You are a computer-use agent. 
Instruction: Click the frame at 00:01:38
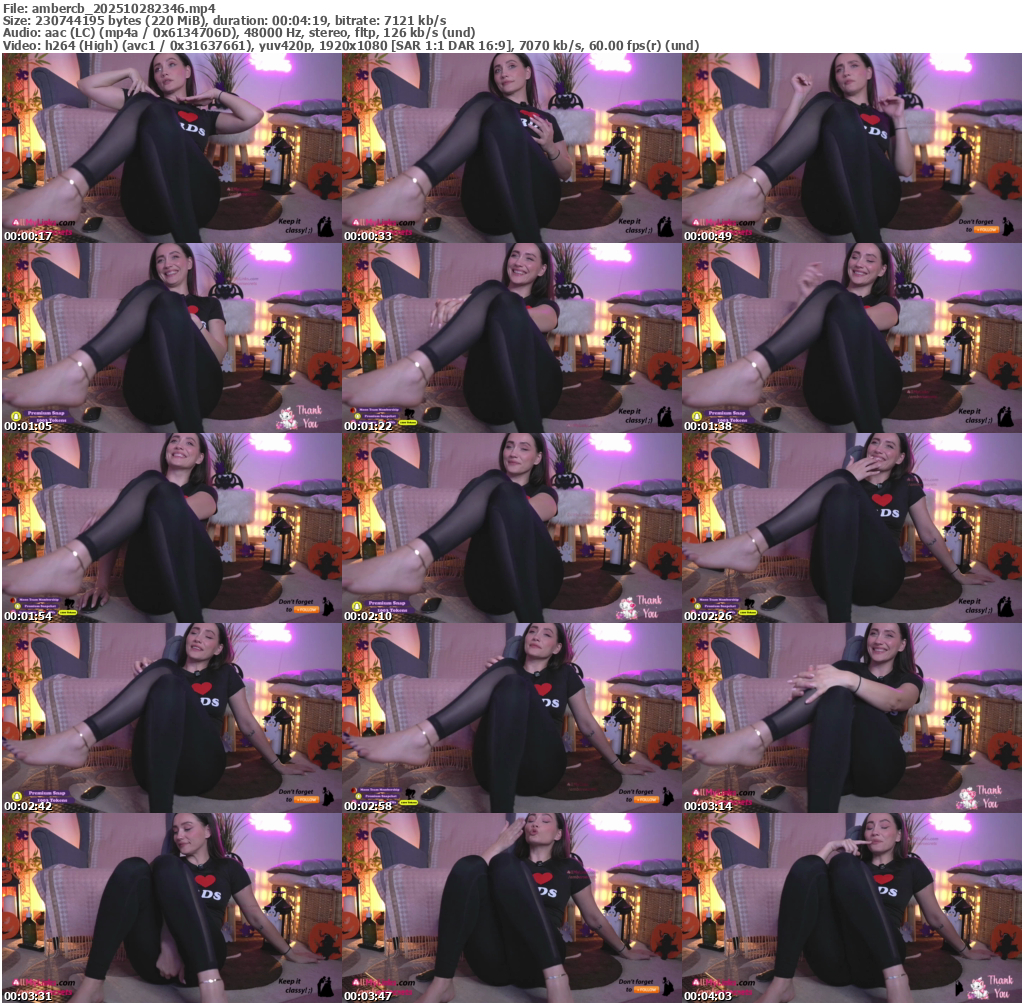click(851, 337)
